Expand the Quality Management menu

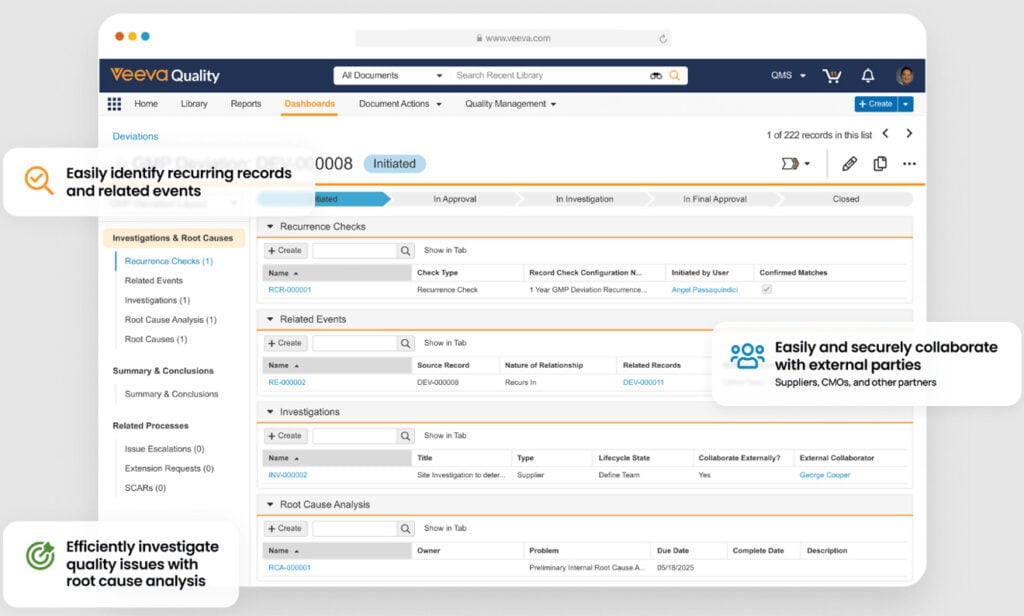coord(510,104)
